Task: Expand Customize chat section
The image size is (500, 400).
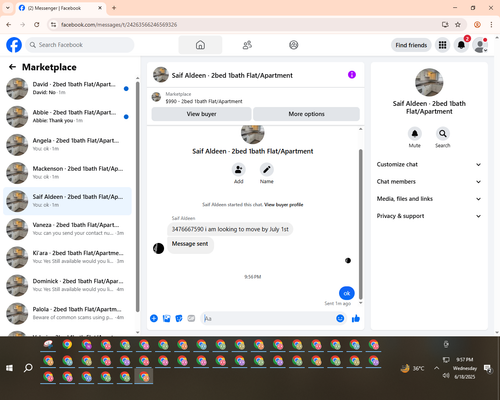Action: coord(429,164)
